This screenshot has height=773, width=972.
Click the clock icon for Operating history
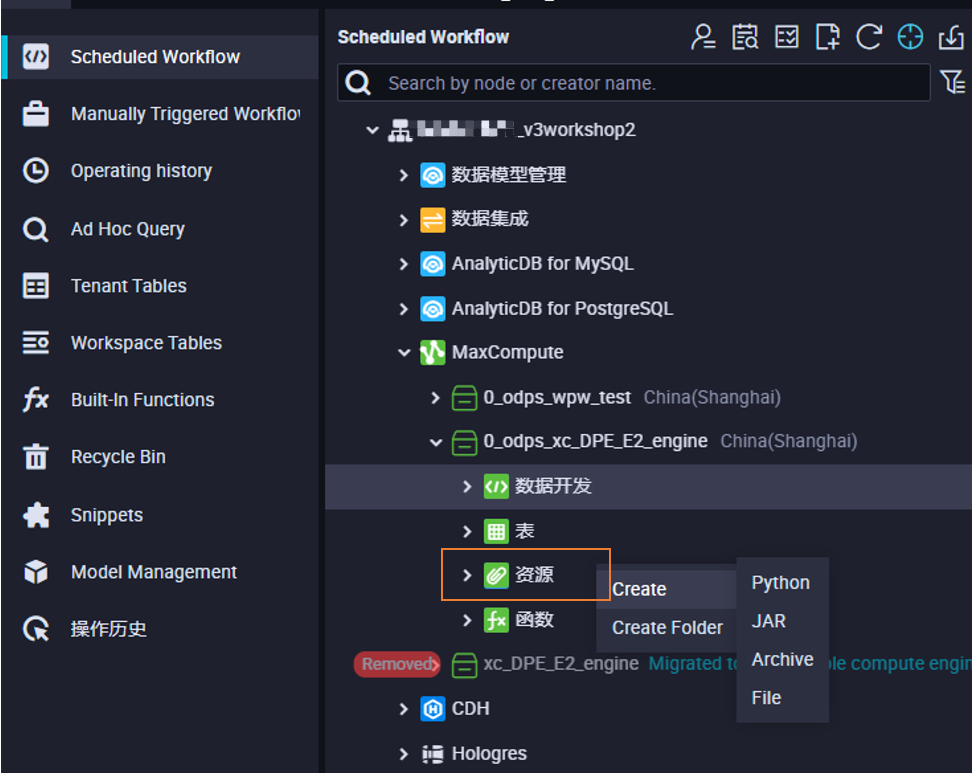pyautogui.click(x=35, y=170)
